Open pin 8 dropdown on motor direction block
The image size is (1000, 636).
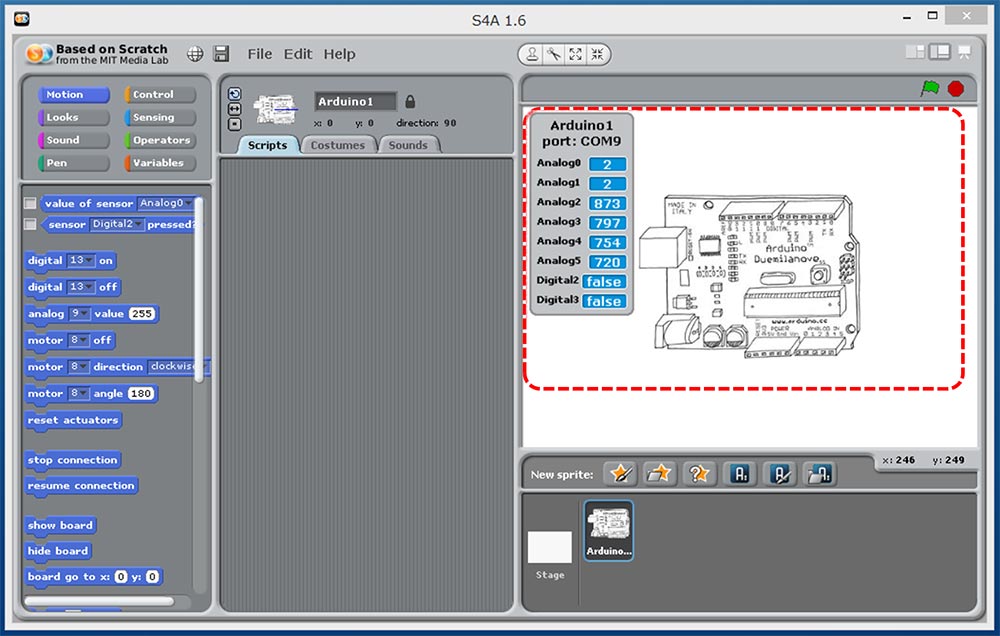(x=78, y=367)
